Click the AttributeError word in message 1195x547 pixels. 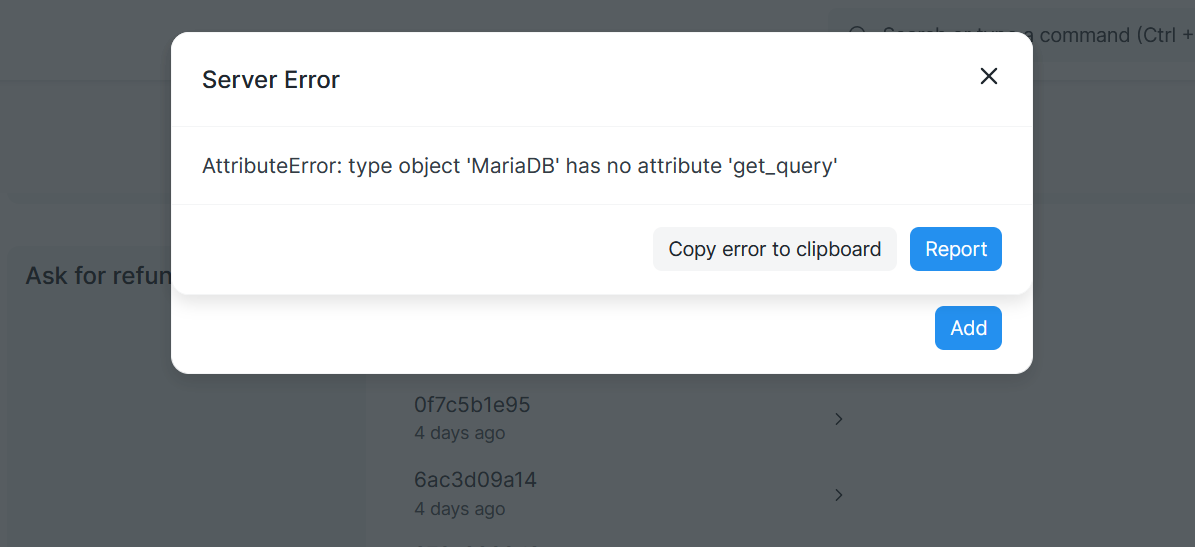tap(269, 166)
